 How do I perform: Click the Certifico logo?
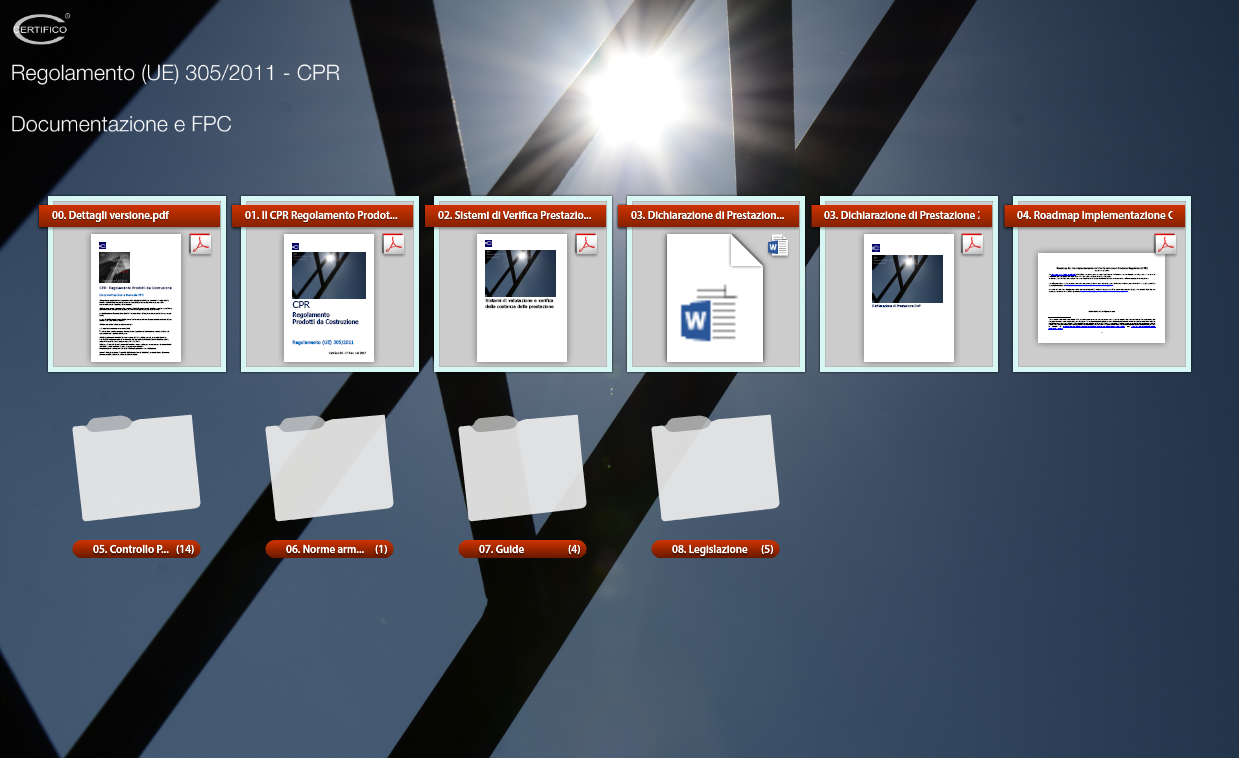coord(41,29)
